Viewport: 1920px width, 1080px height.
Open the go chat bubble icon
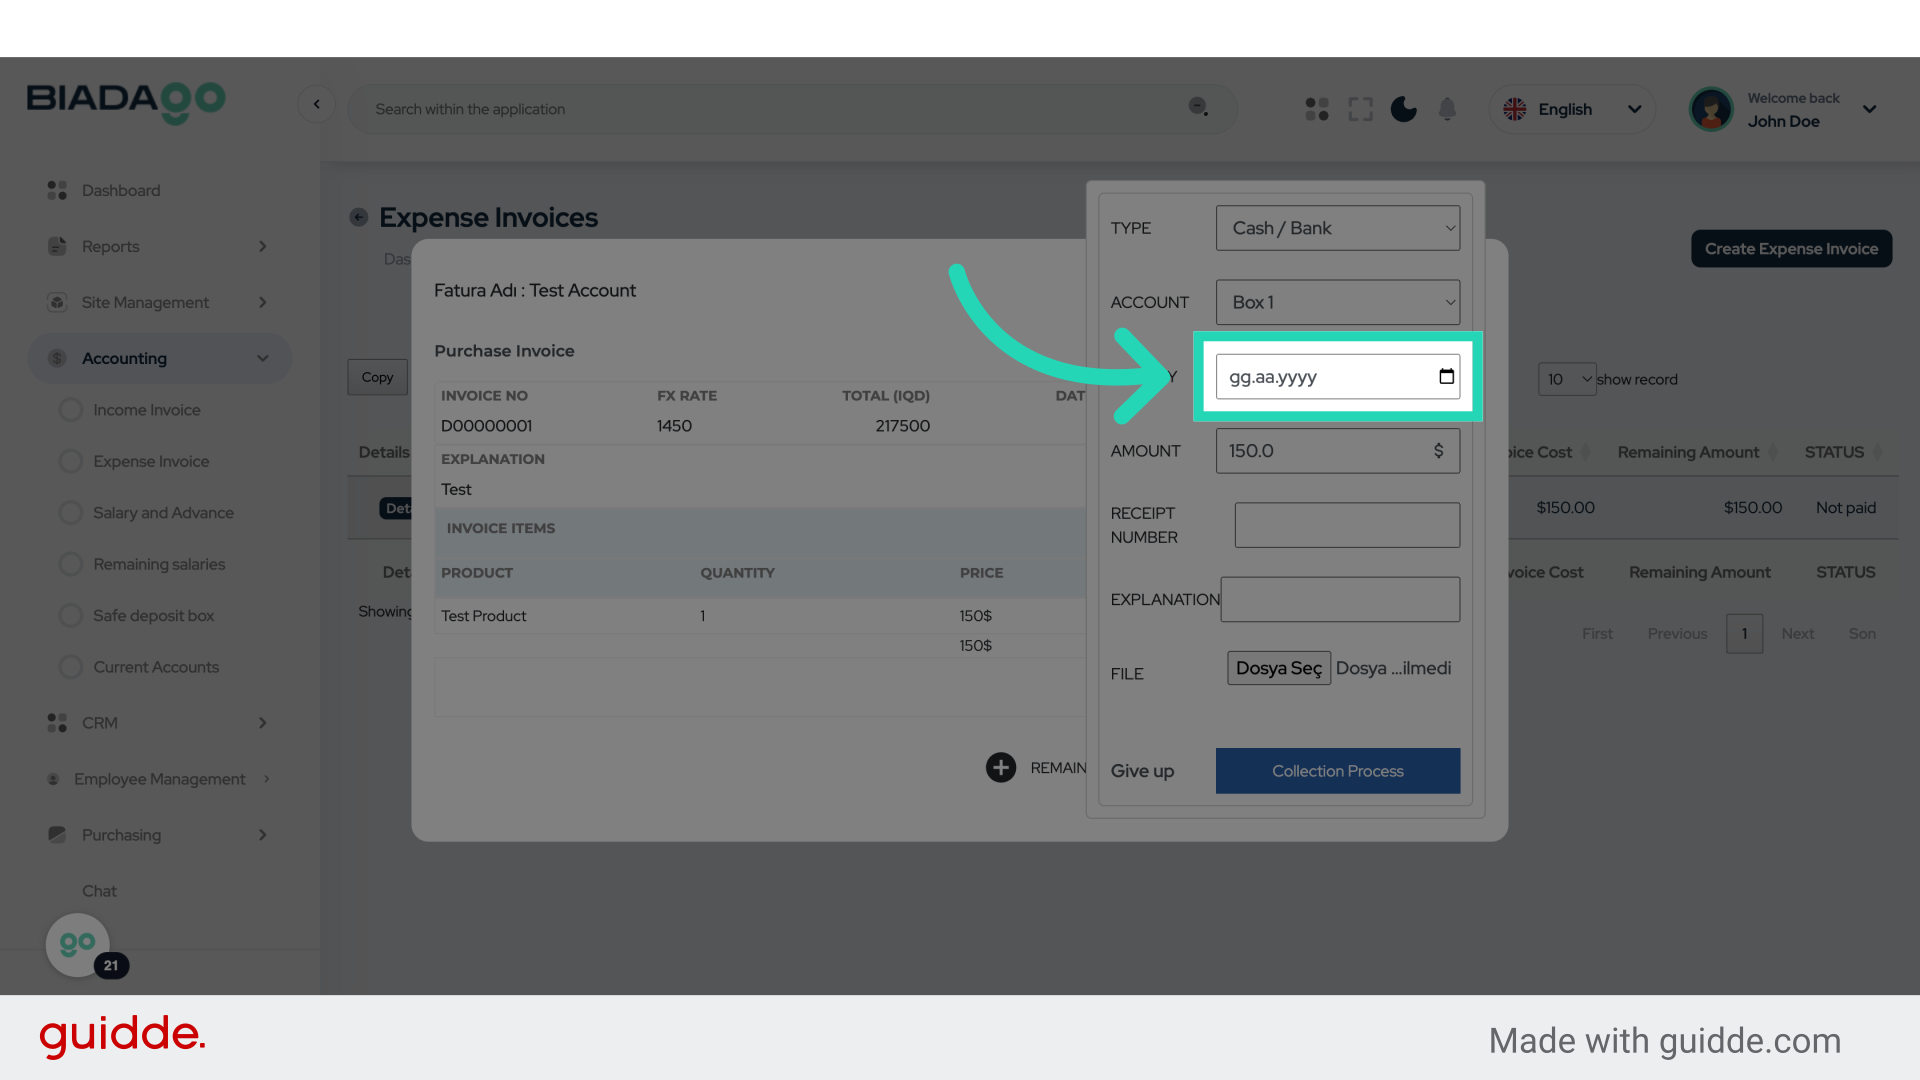[x=78, y=944]
